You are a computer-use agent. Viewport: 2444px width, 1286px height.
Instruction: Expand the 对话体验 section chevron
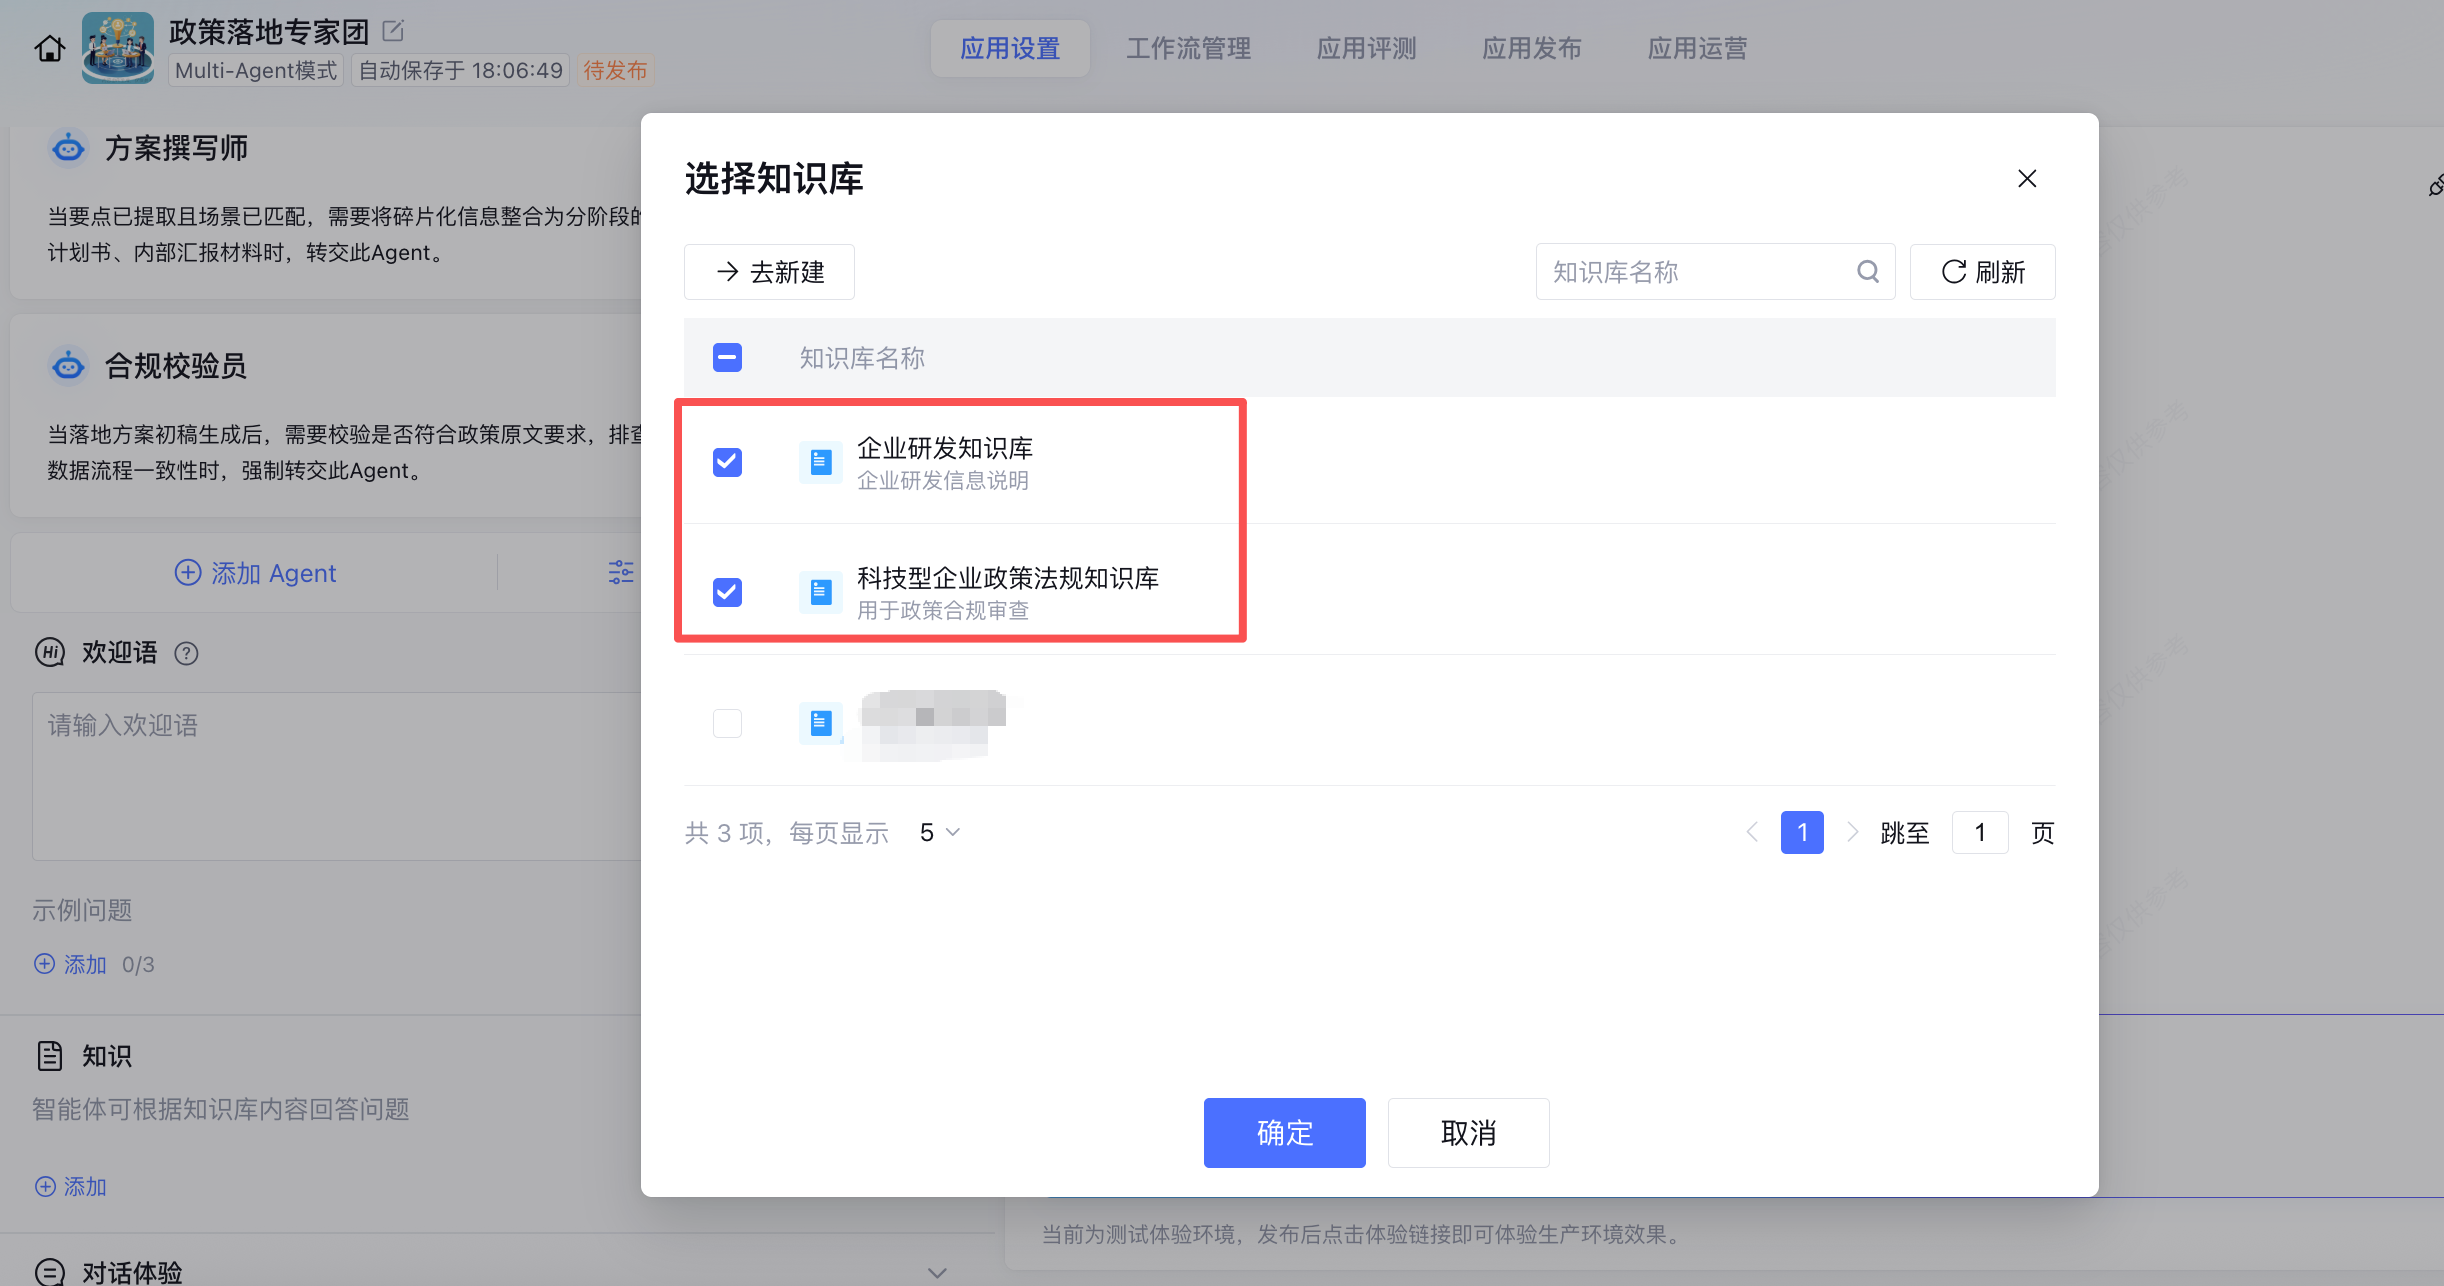click(x=936, y=1272)
